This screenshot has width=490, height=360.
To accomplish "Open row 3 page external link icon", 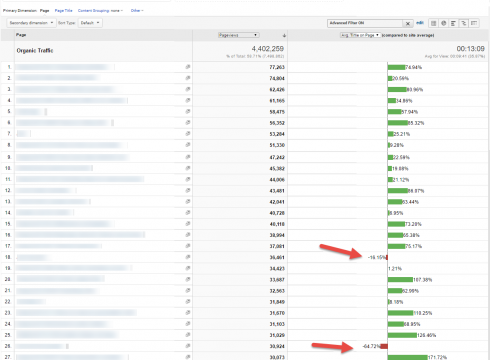I will pos(188,89).
